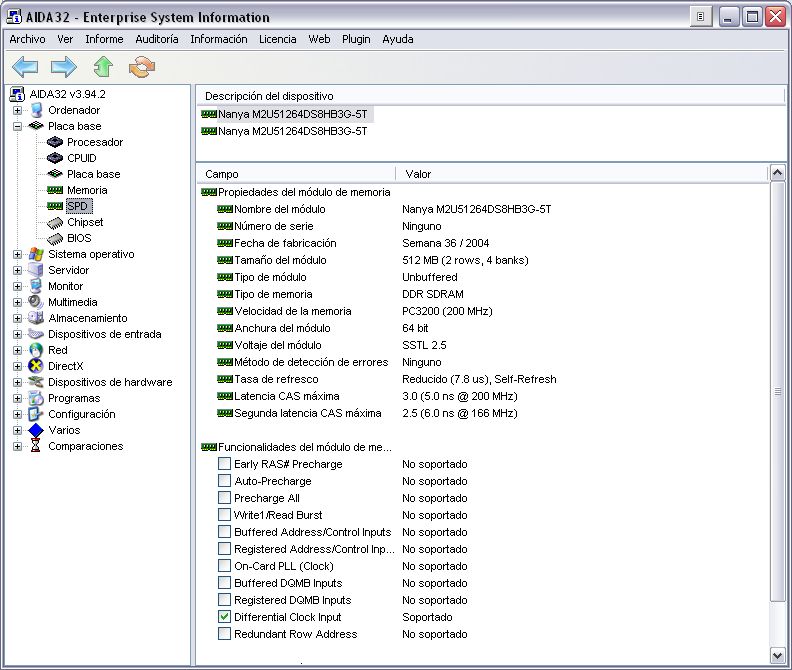Expand the Servidor node

coord(18,270)
